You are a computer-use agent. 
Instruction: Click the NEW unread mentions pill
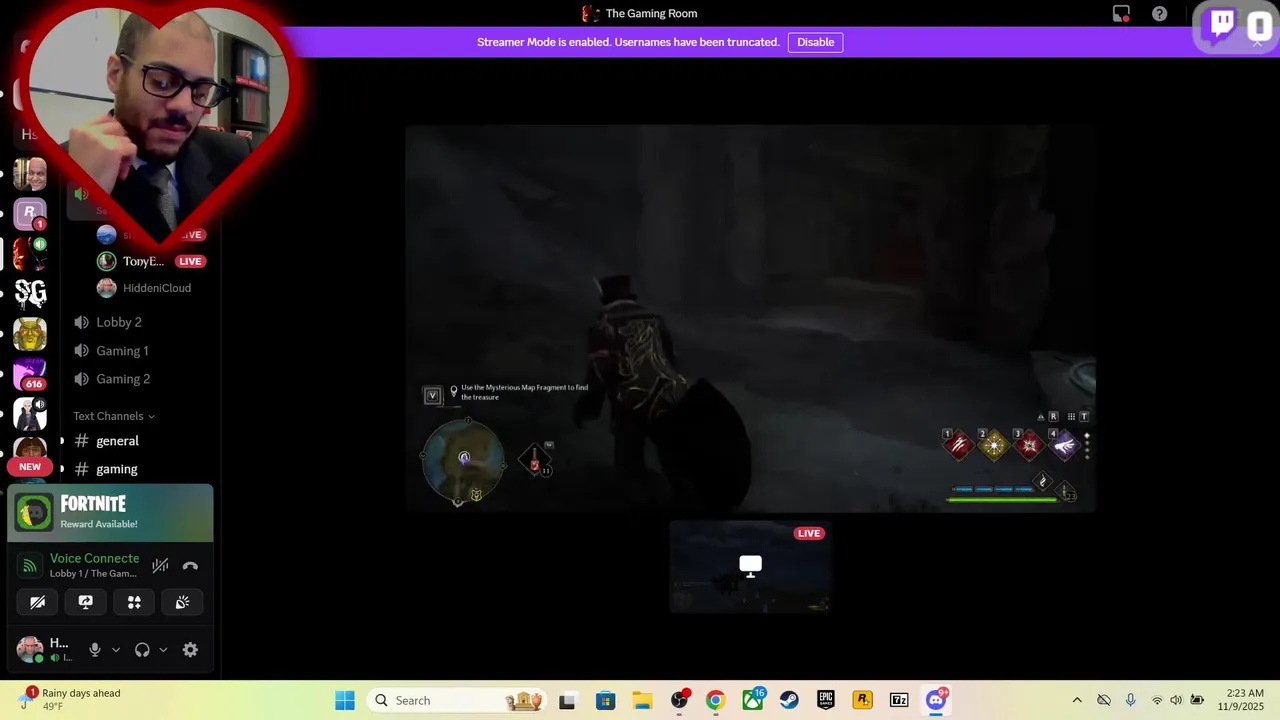(30, 467)
